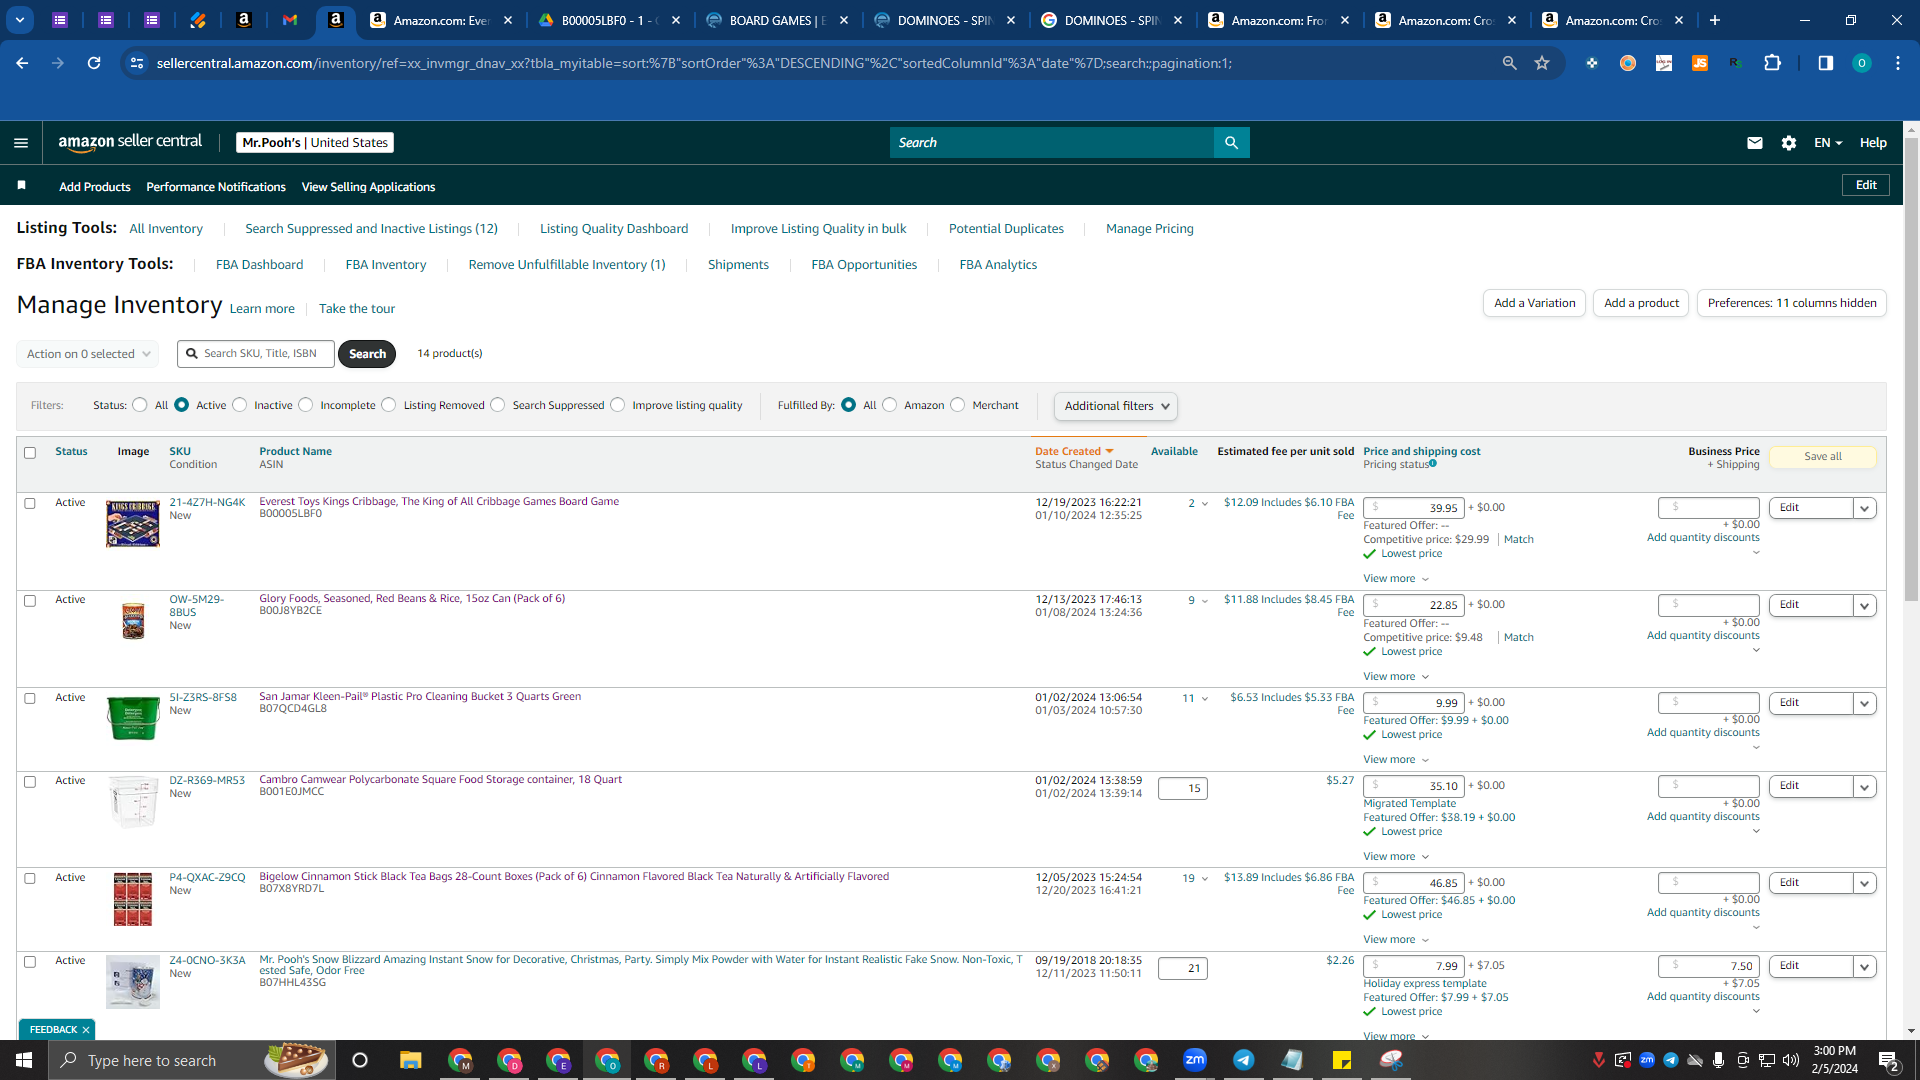Open the settings gear icon
The image size is (1920, 1080).
(1788, 143)
